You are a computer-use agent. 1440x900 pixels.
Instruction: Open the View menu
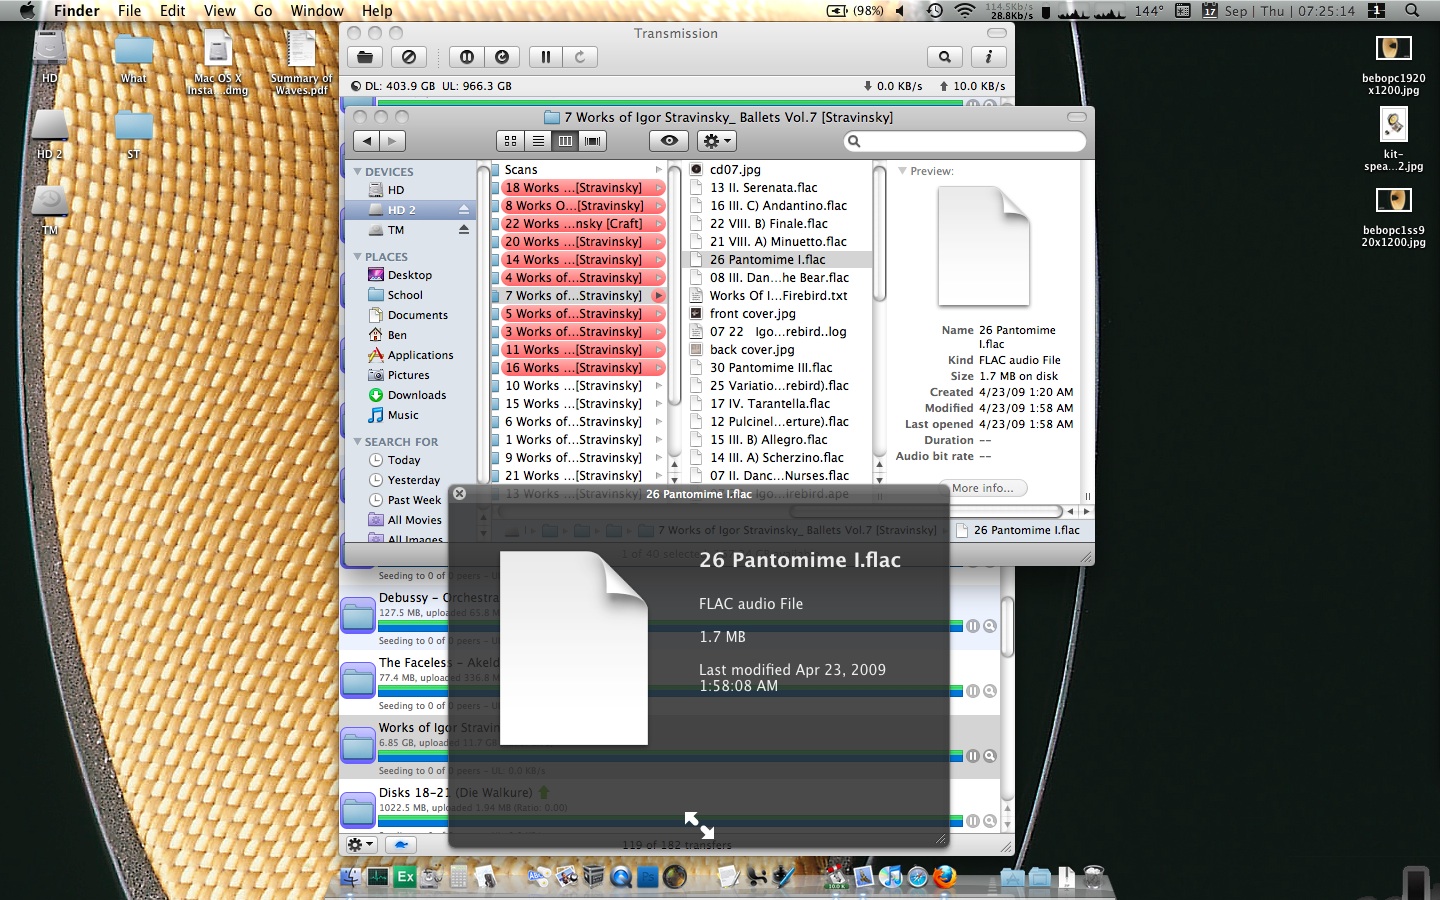click(220, 11)
